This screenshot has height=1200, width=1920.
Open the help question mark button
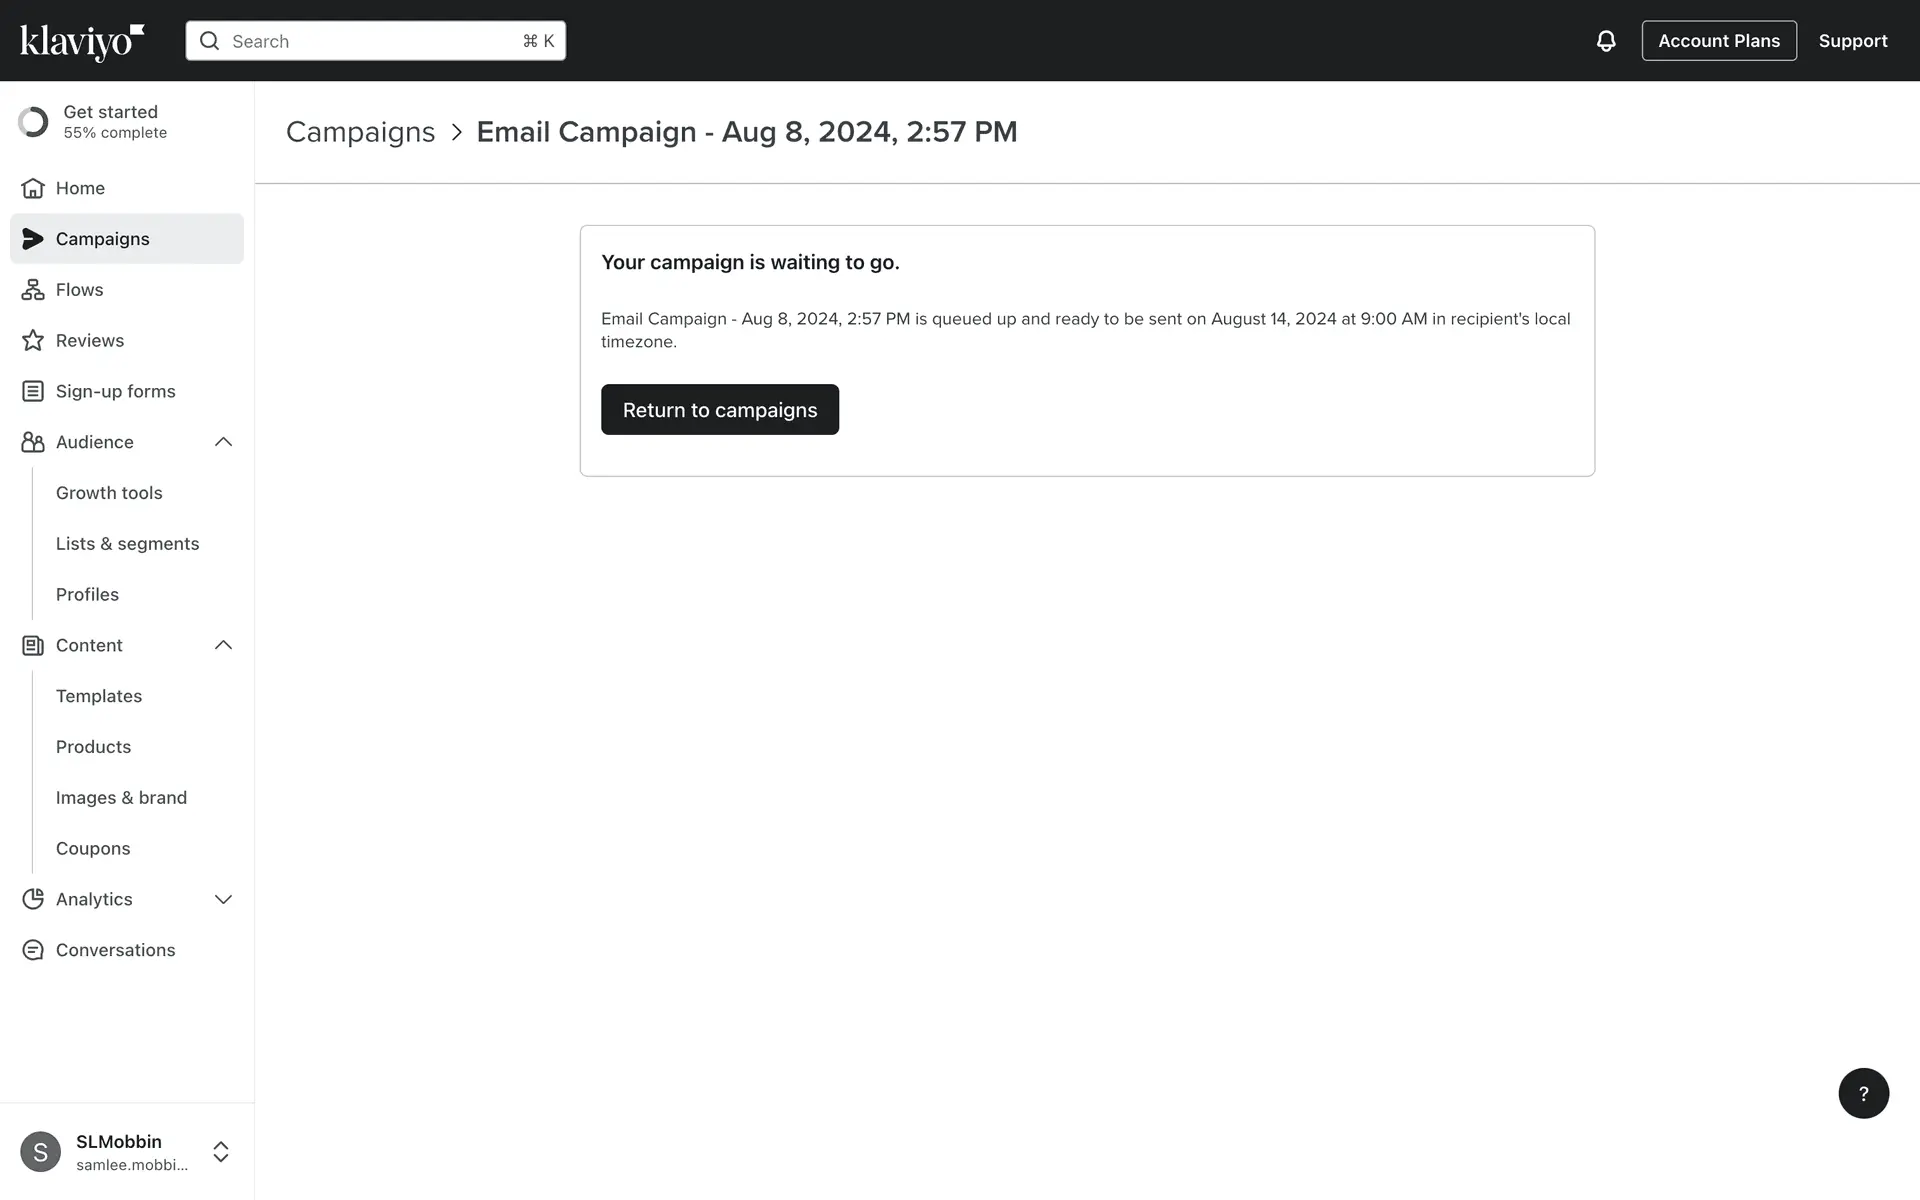[x=1863, y=1093]
